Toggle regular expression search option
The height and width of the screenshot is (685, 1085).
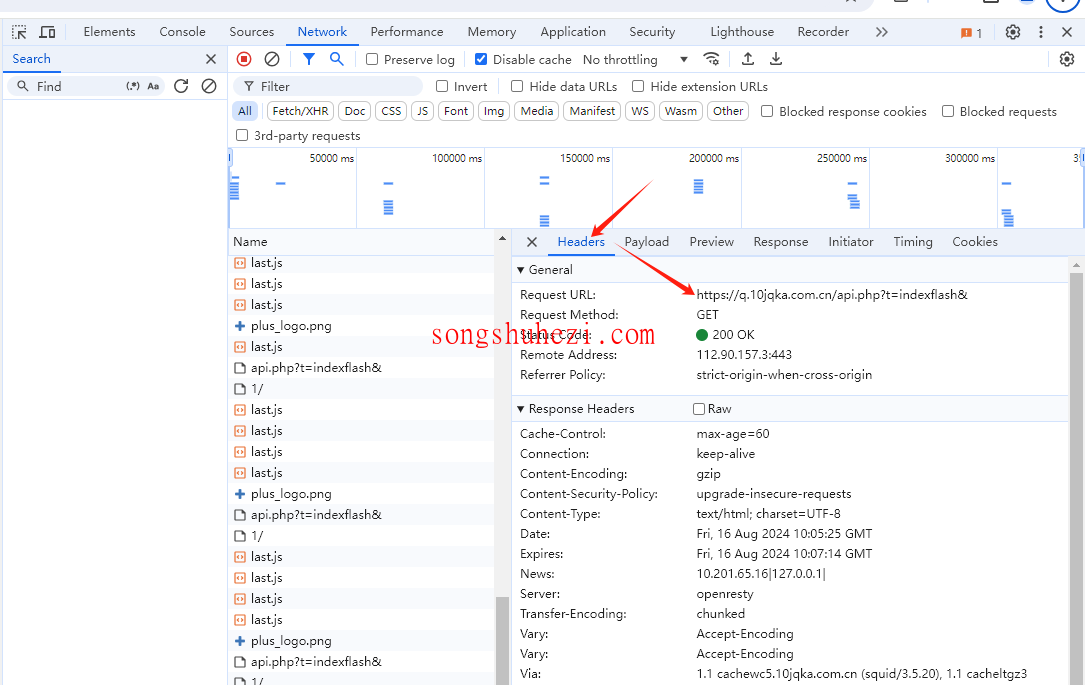tap(133, 86)
